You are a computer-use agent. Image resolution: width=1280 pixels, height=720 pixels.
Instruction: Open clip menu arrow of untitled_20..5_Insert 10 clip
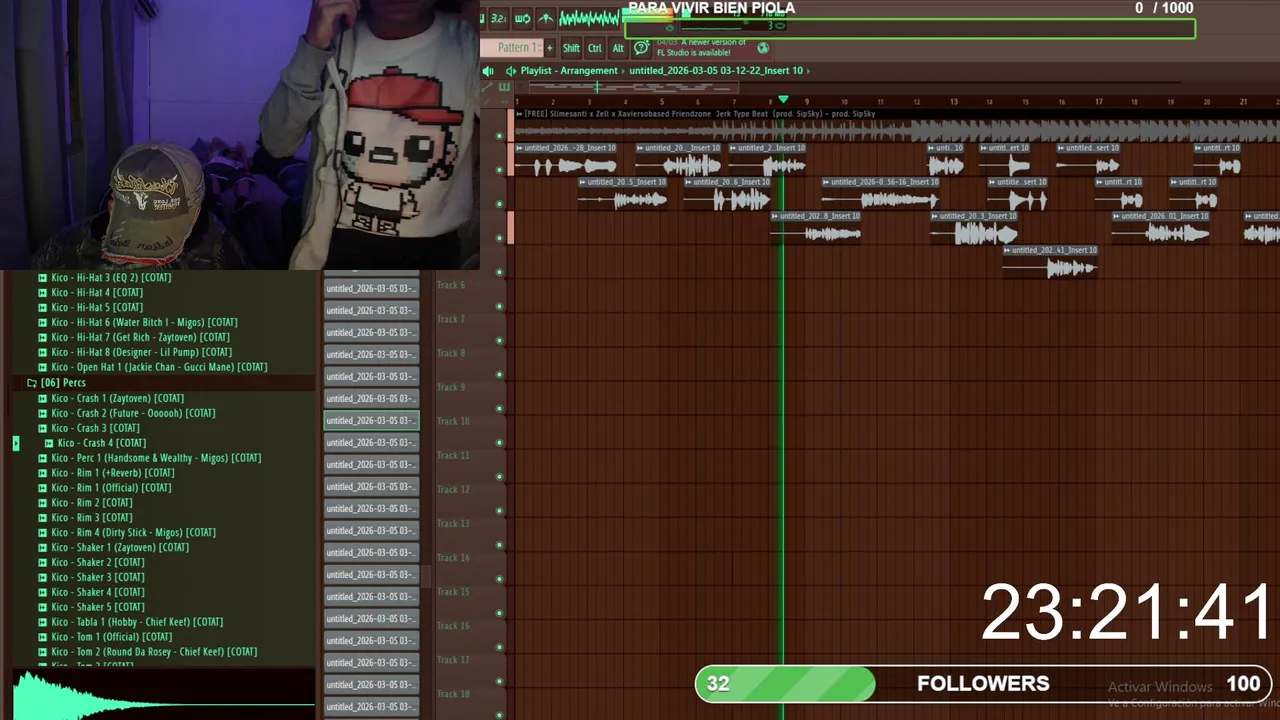(583, 182)
